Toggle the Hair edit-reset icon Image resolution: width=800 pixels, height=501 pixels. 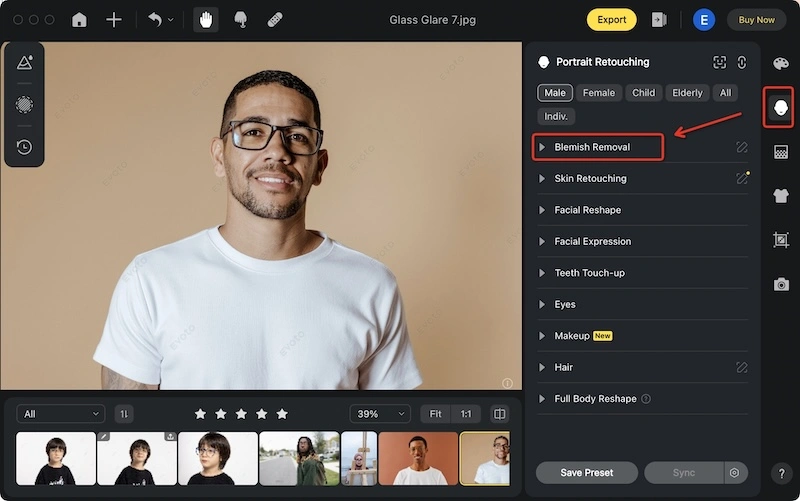(741, 367)
